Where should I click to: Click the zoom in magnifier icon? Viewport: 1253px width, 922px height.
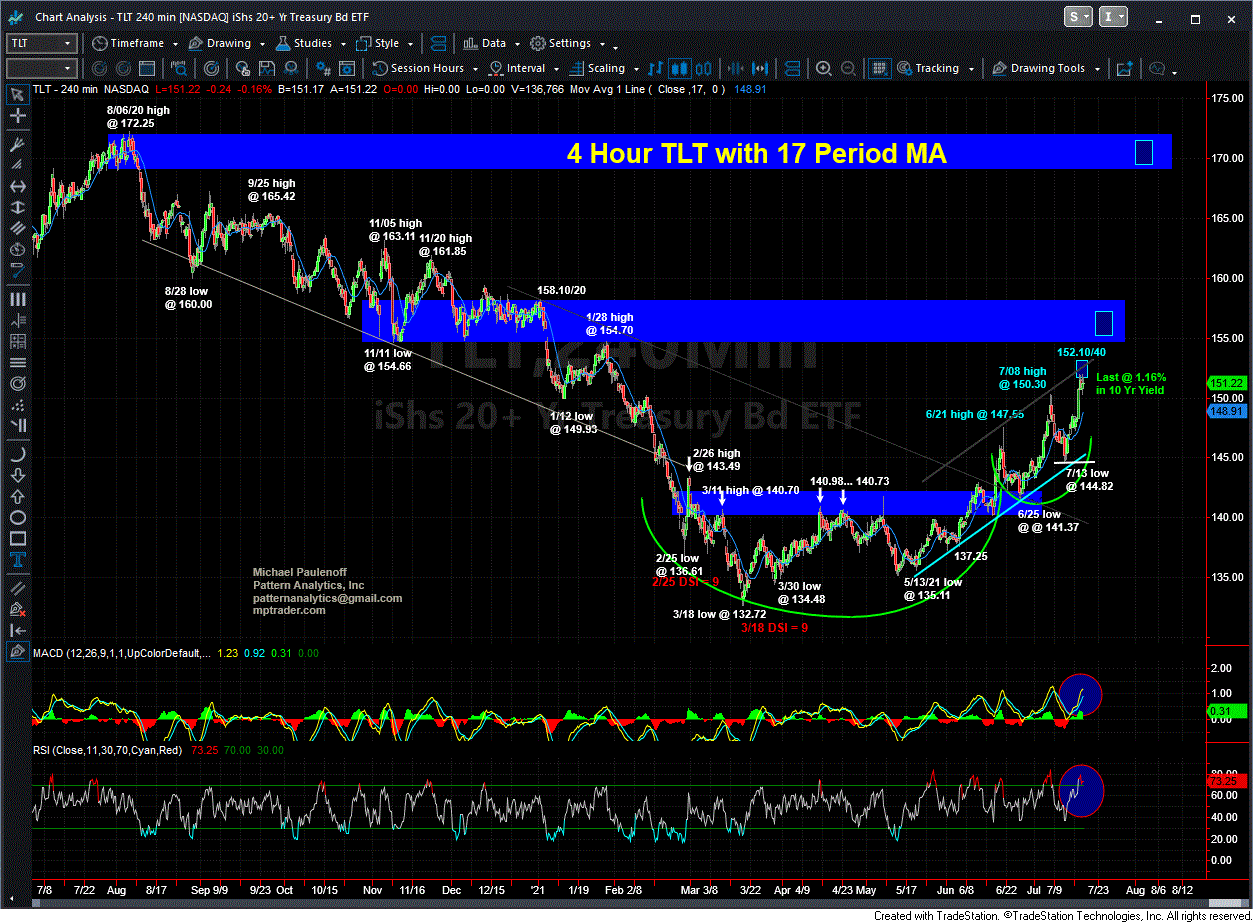pyautogui.click(x=824, y=68)
